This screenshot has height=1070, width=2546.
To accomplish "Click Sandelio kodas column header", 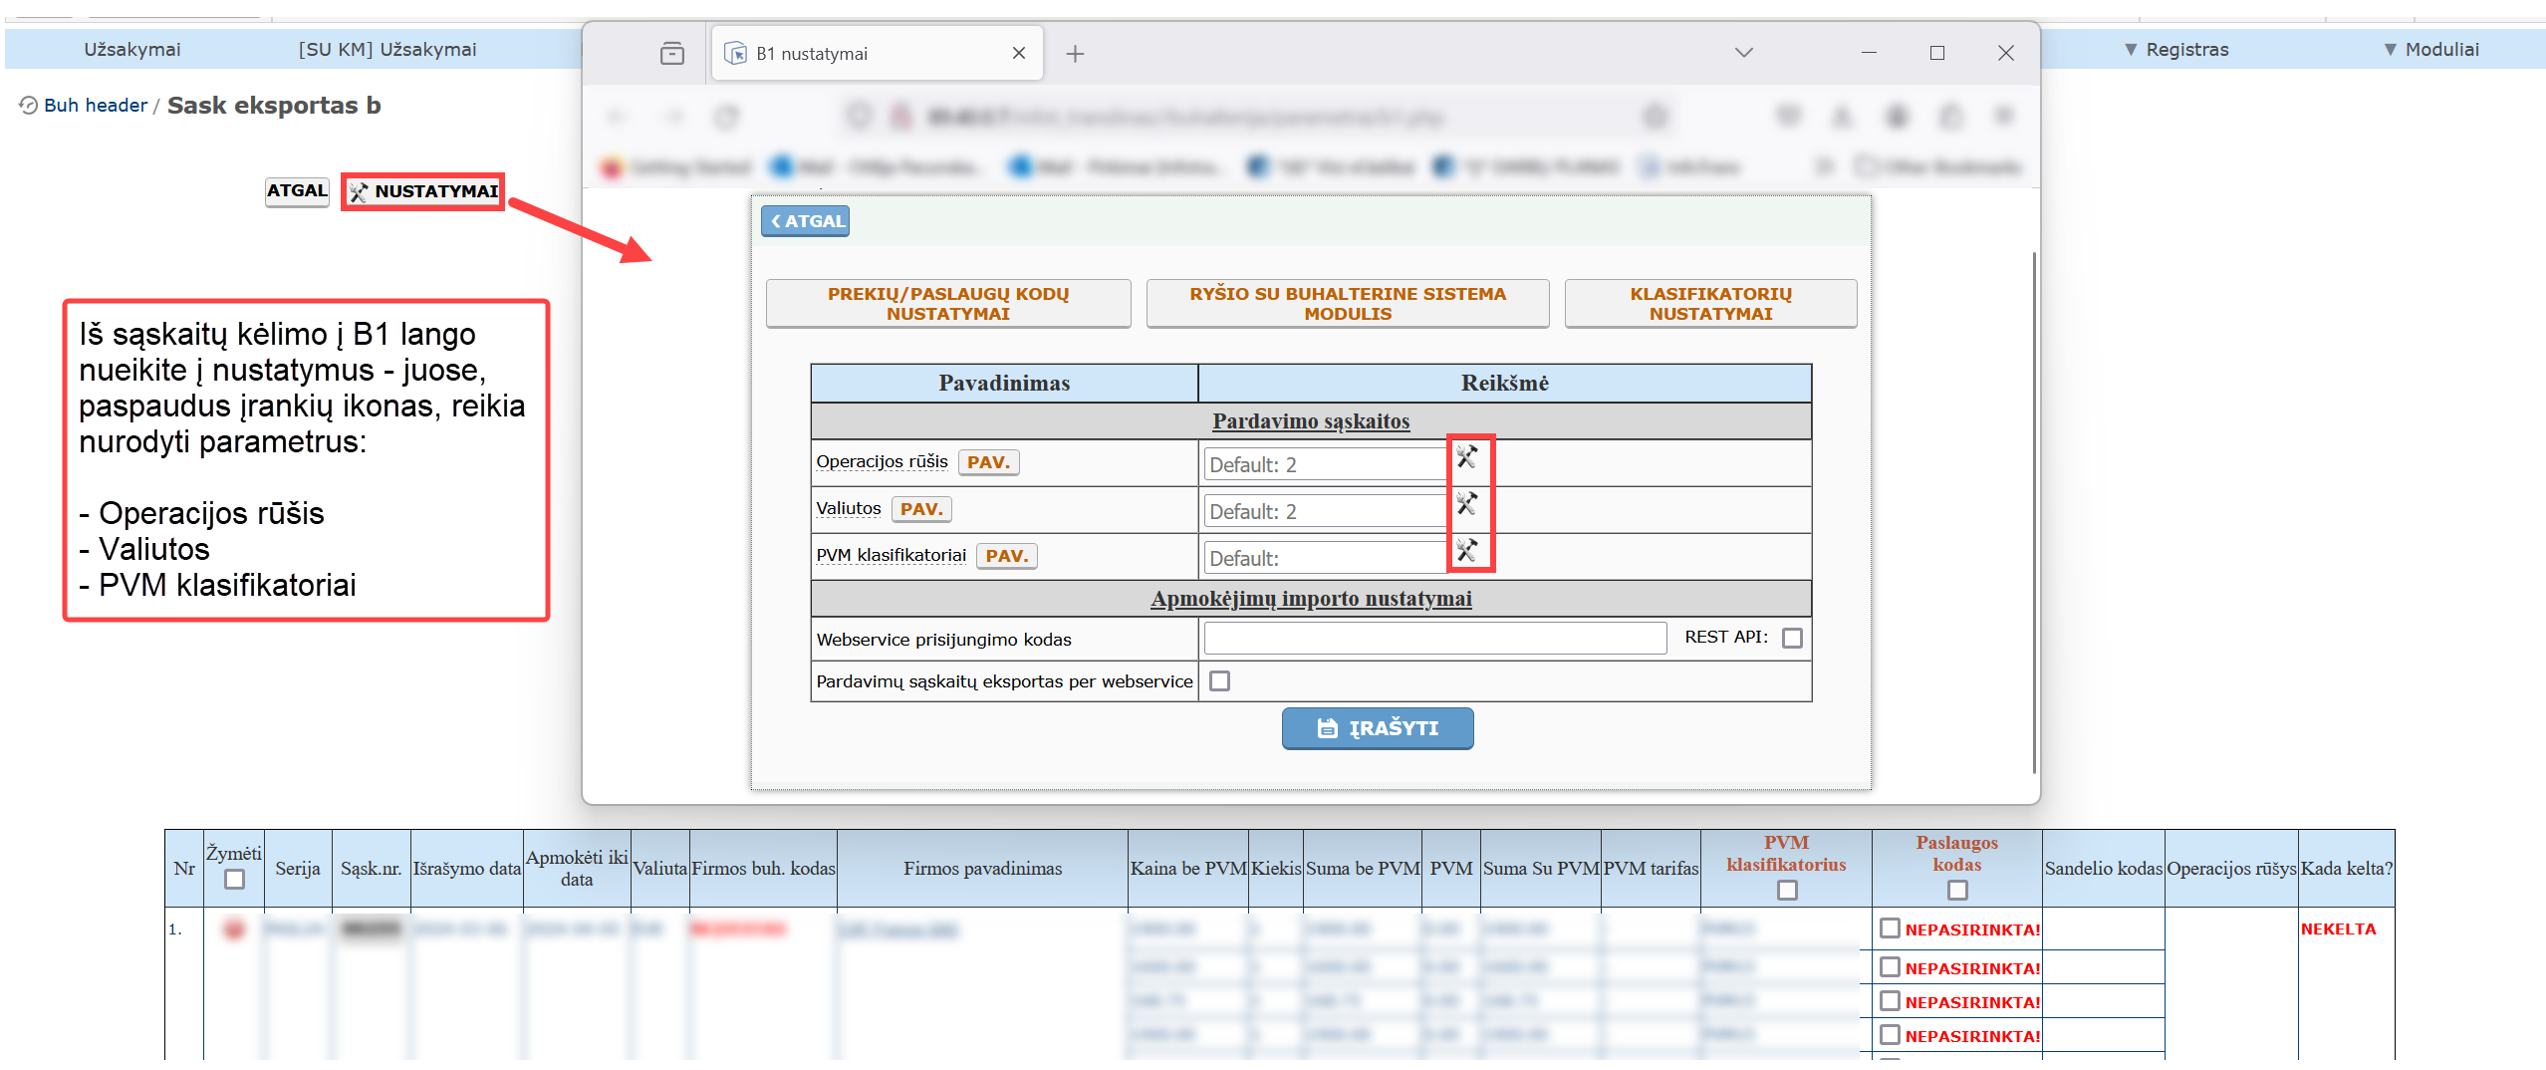I will (2103, 868).
